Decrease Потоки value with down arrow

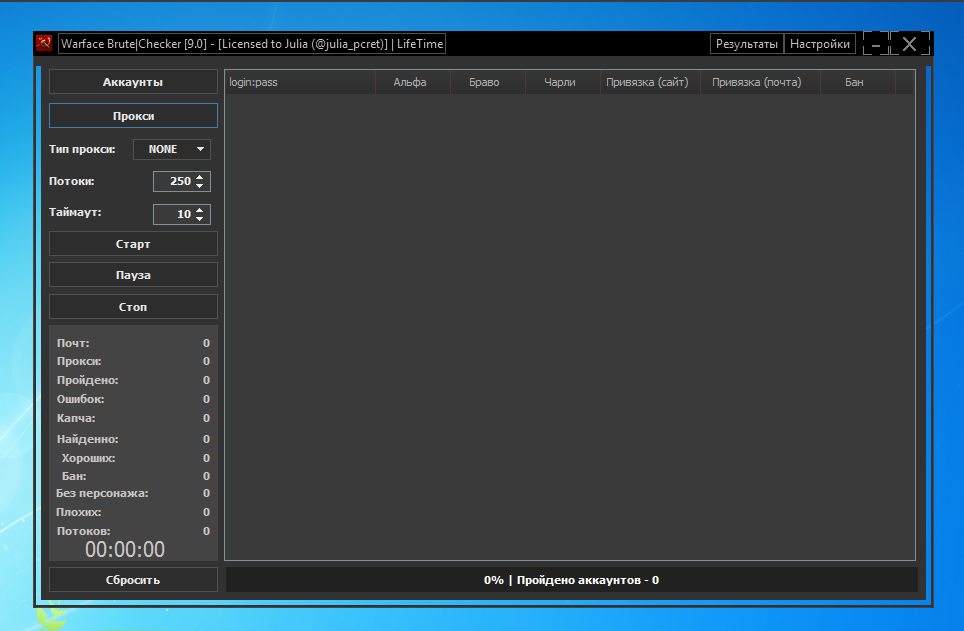pos(200,186)
